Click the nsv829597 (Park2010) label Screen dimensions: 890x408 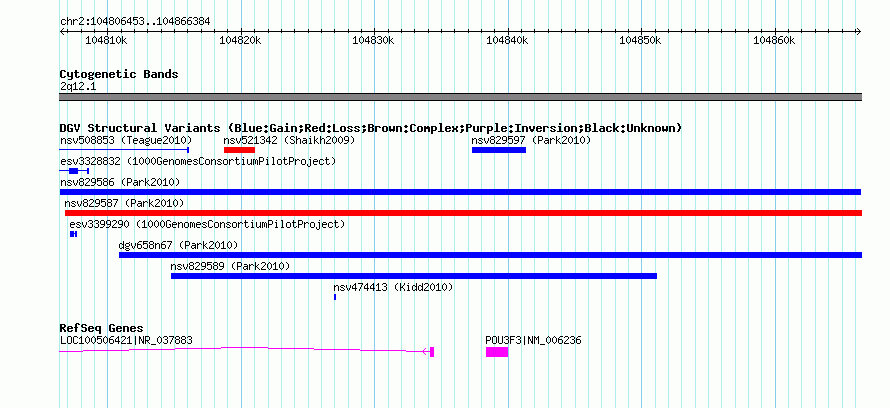[x=531, y=140]
